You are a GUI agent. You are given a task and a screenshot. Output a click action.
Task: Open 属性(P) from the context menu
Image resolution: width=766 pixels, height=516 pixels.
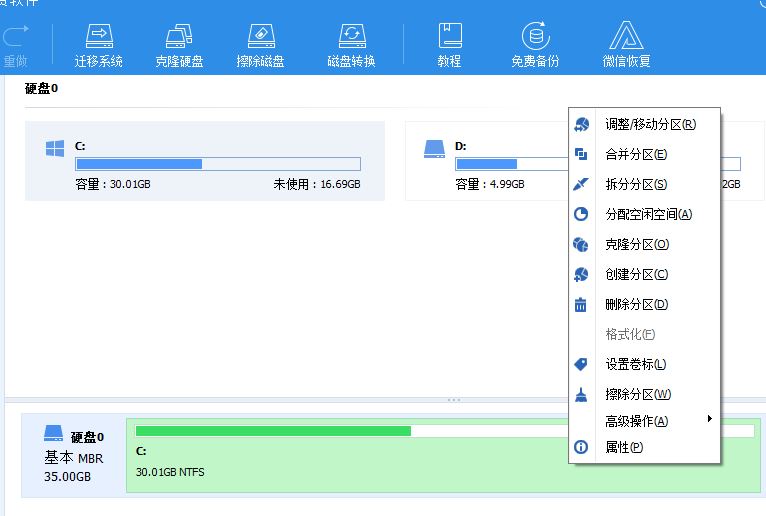click(644, 447)
